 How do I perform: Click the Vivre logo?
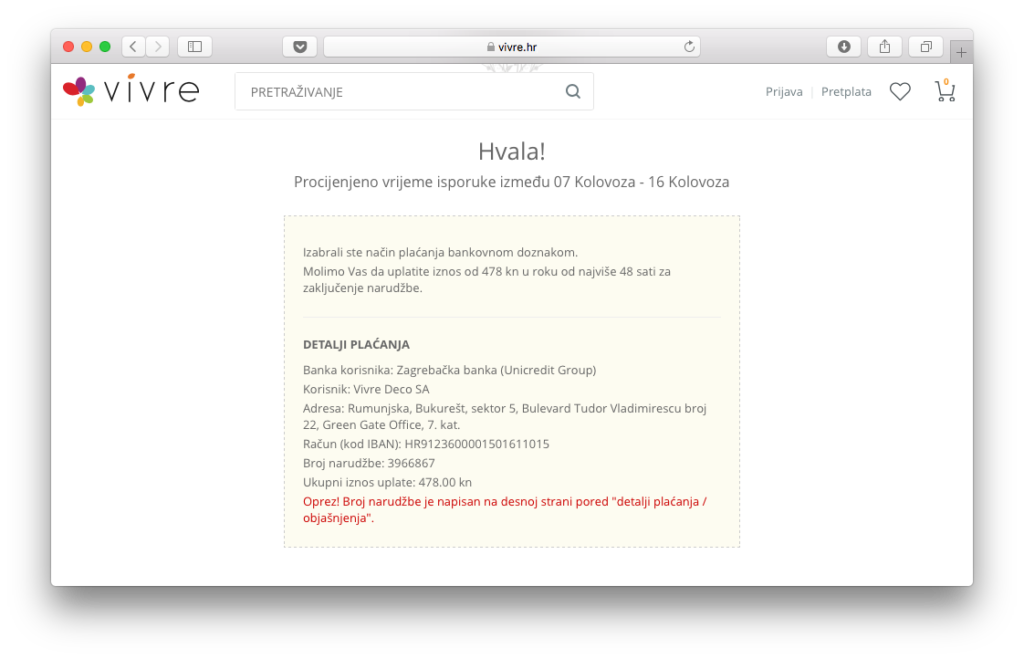pyautogui.click(x=131, y=91)
